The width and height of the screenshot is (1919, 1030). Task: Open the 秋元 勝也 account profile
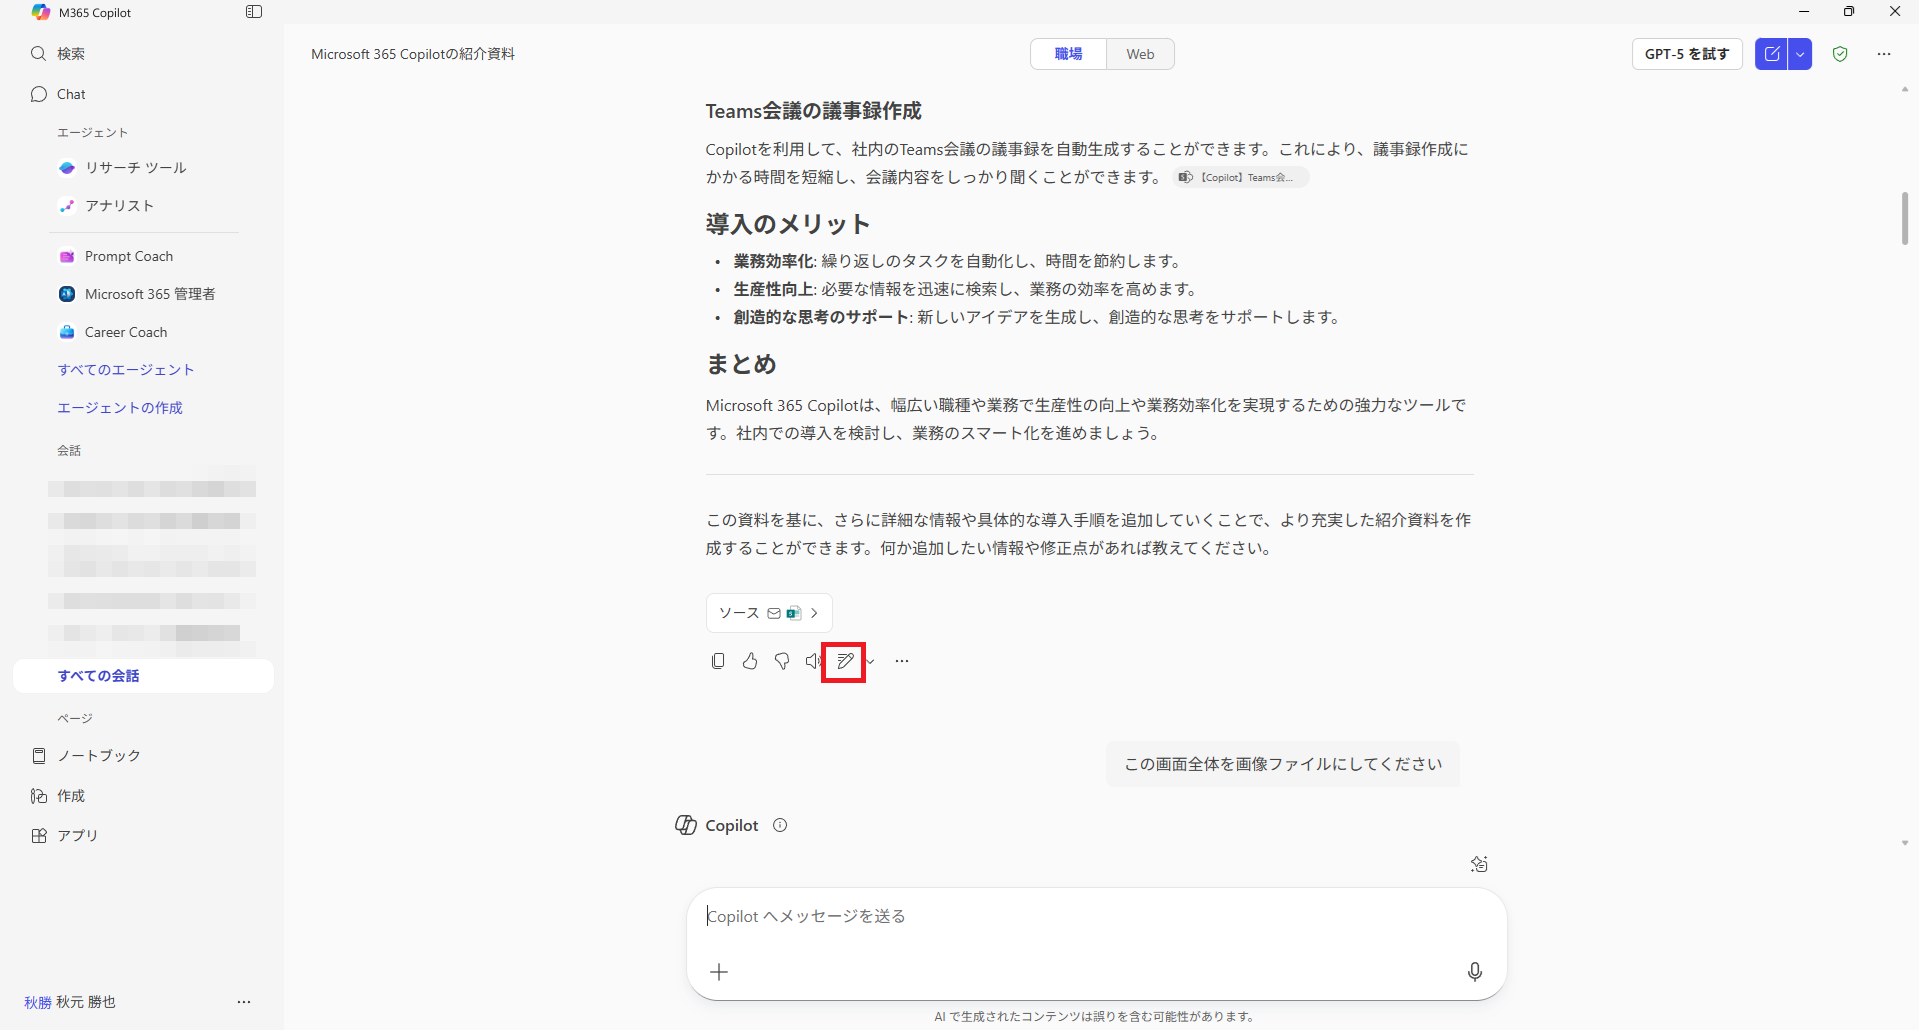point(70,1002)
